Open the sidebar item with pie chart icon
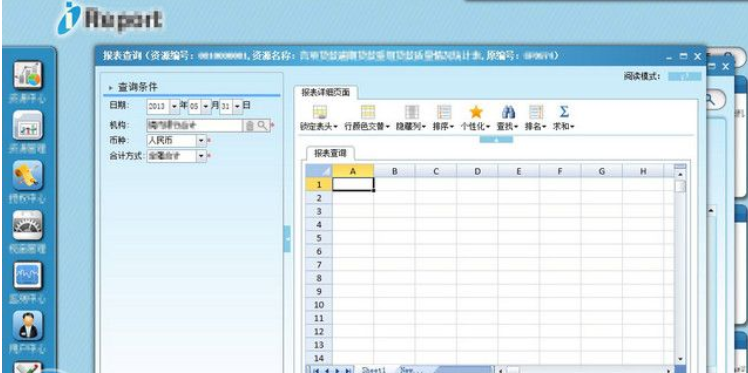 pos(28,75)
